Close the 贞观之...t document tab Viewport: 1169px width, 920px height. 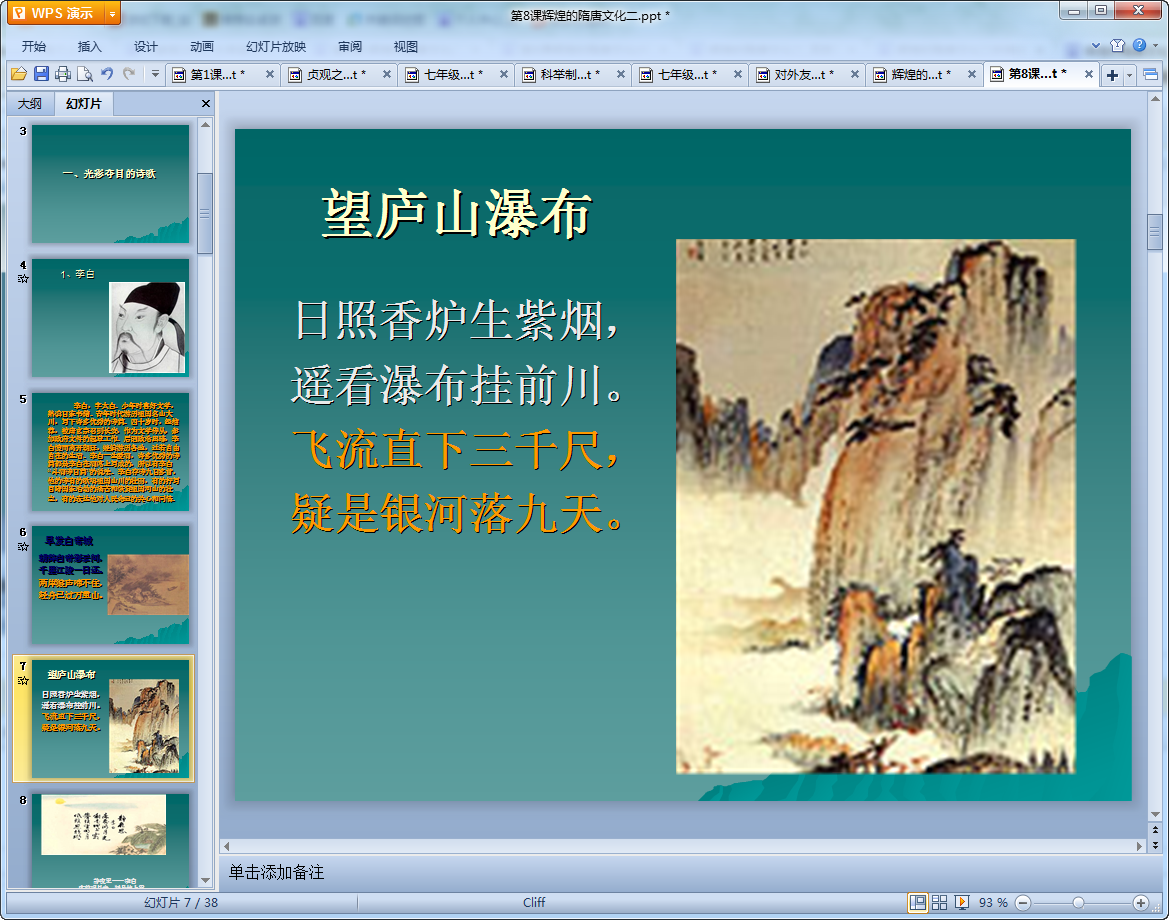(x=387, y=74)
